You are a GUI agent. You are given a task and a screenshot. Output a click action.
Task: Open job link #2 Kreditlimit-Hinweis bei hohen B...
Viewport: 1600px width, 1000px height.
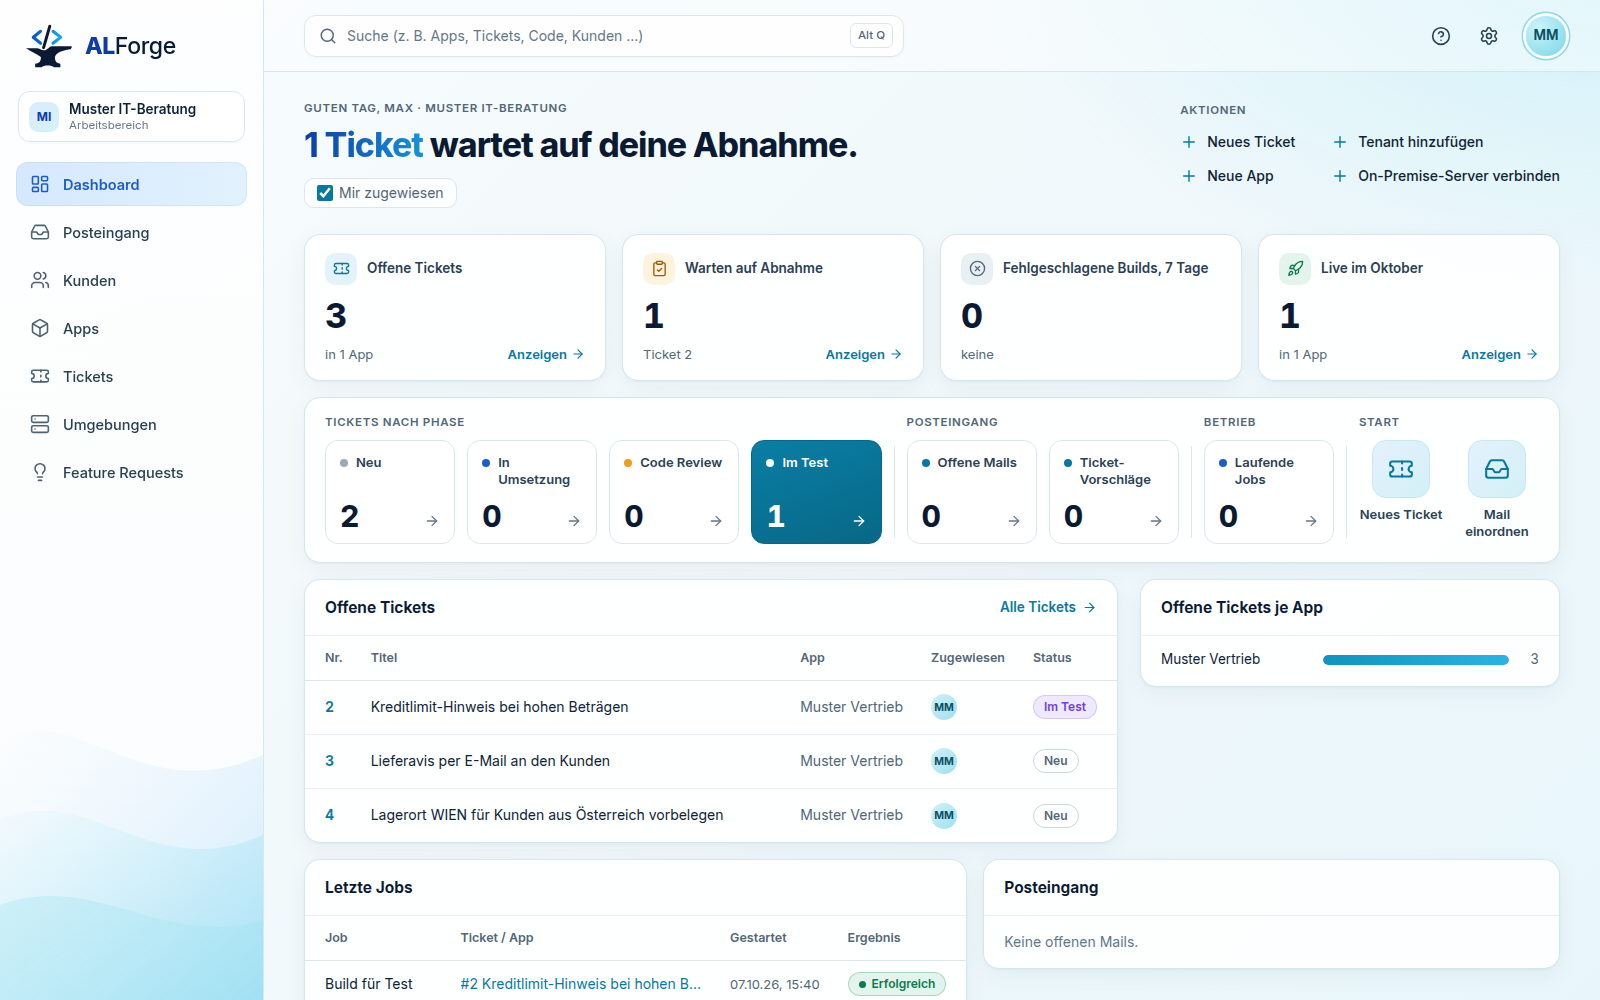581,984
